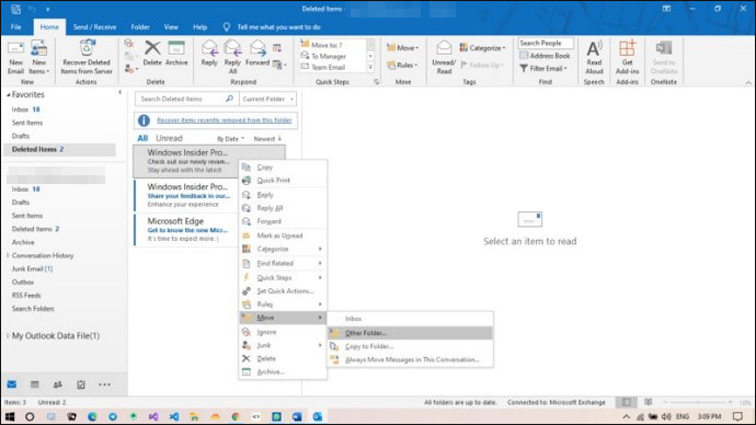
Task: Select Inbox in Move submenu
Action: [410, 319]
